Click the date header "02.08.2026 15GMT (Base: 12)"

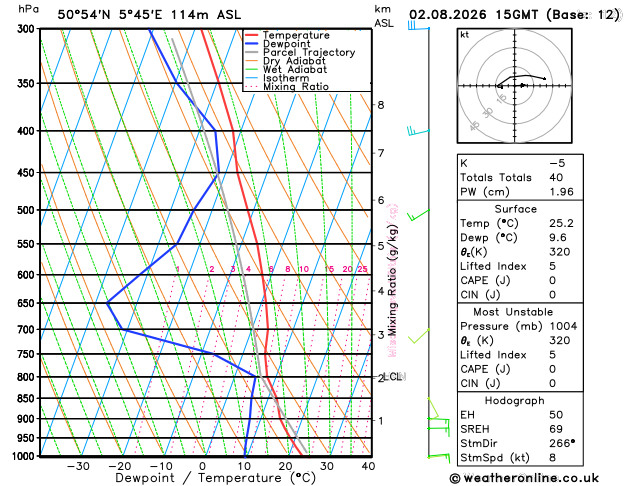tap(514, 15)
